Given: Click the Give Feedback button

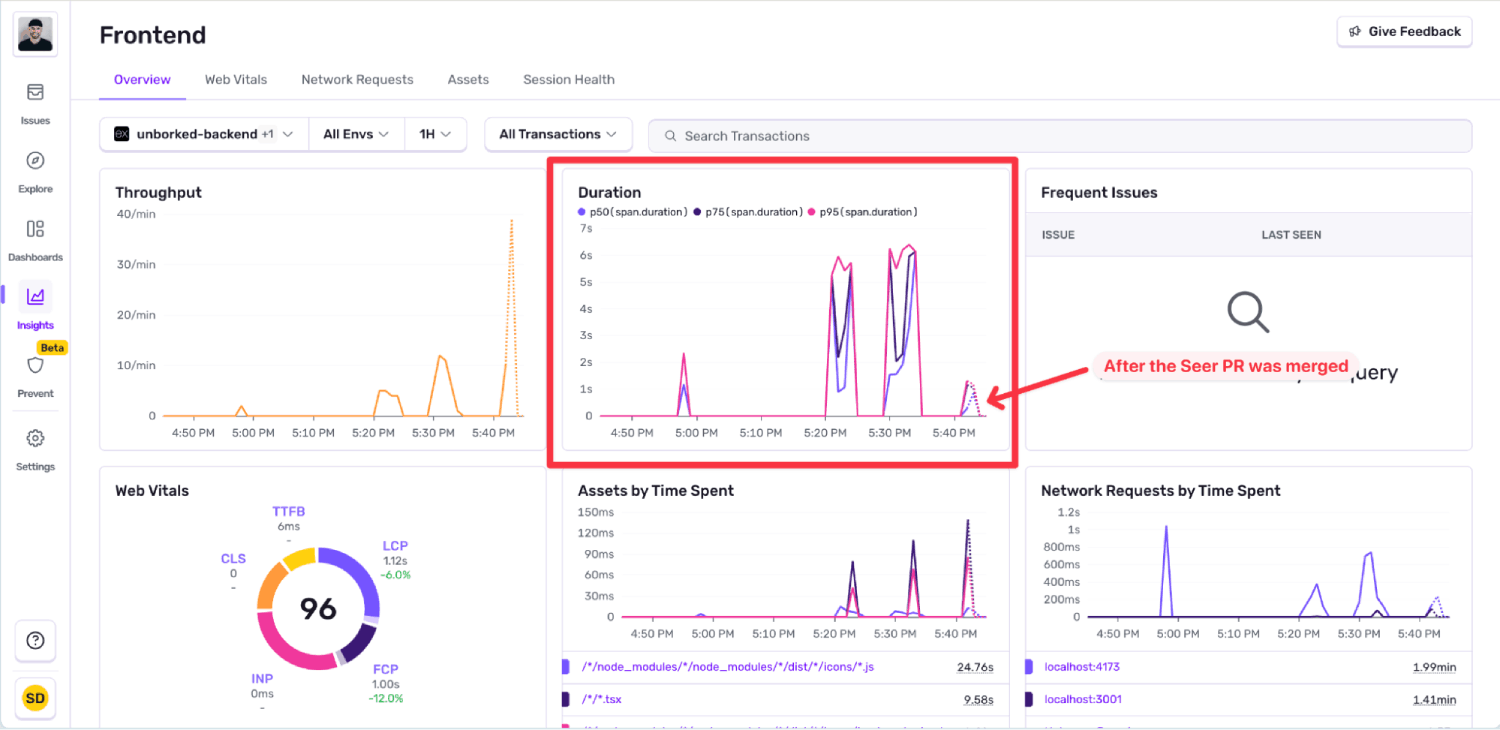Looking at the screenshot, I should pyautogui.click(x=1404, y=31).
